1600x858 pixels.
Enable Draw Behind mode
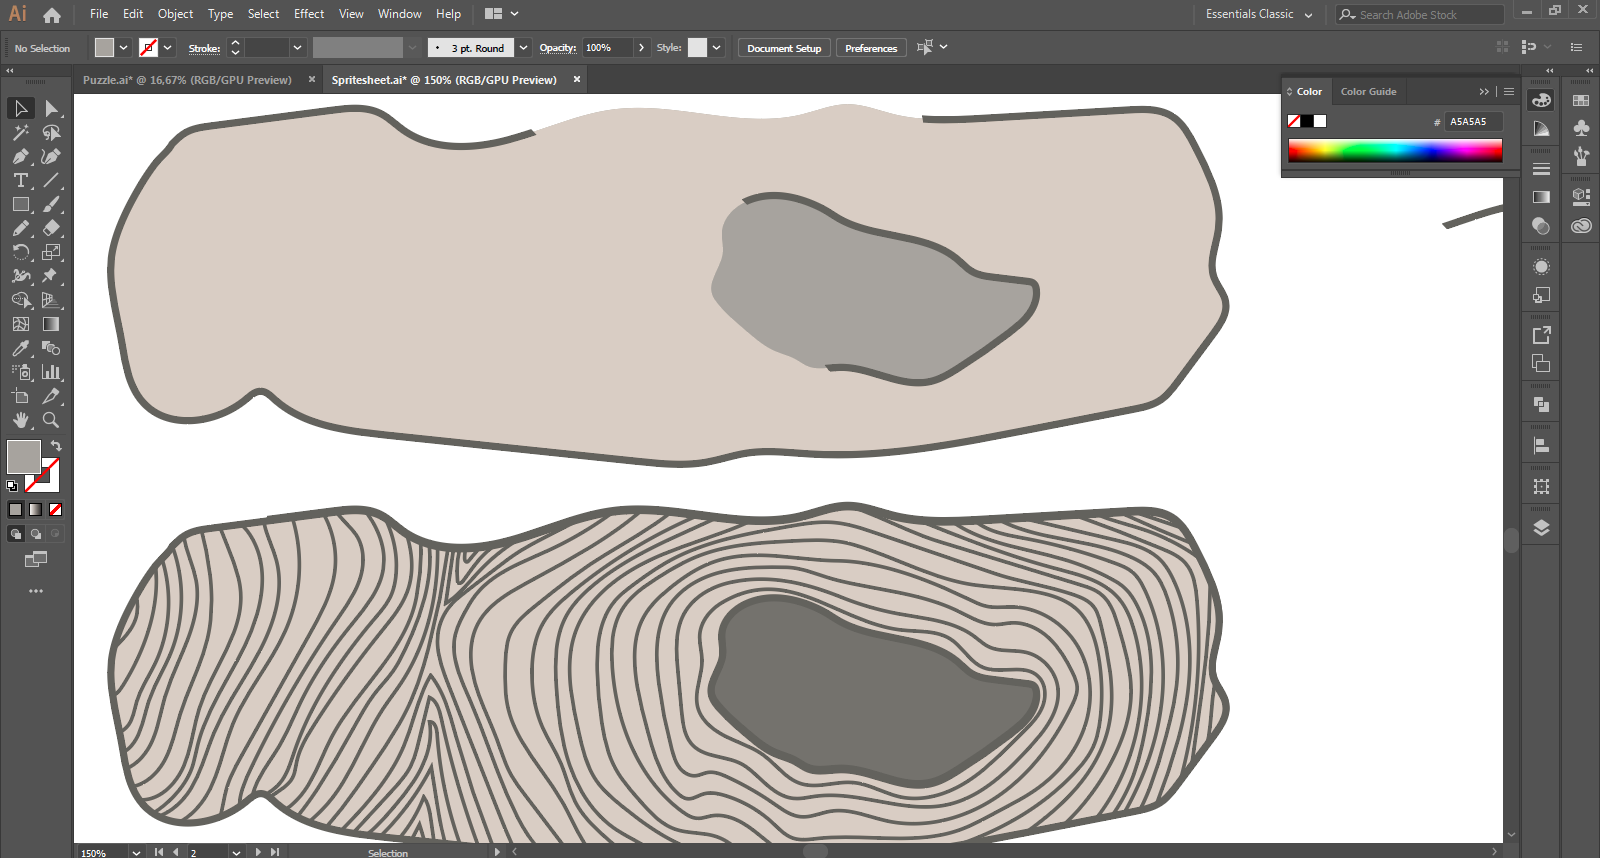click(35, 534)
